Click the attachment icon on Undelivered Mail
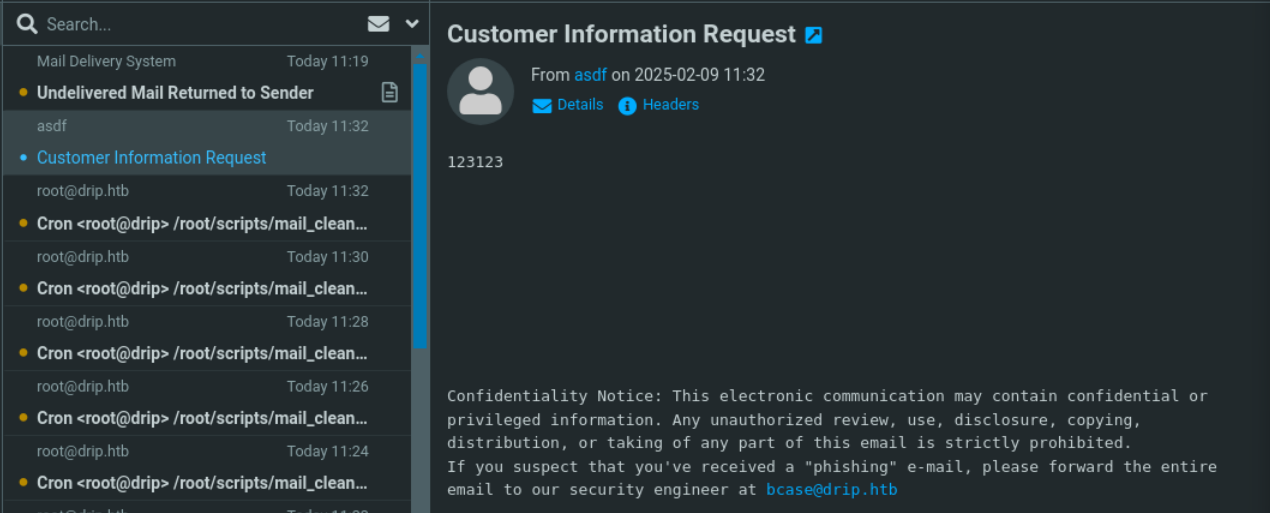This screenshot has height=513, width=1270. point(390,93)
